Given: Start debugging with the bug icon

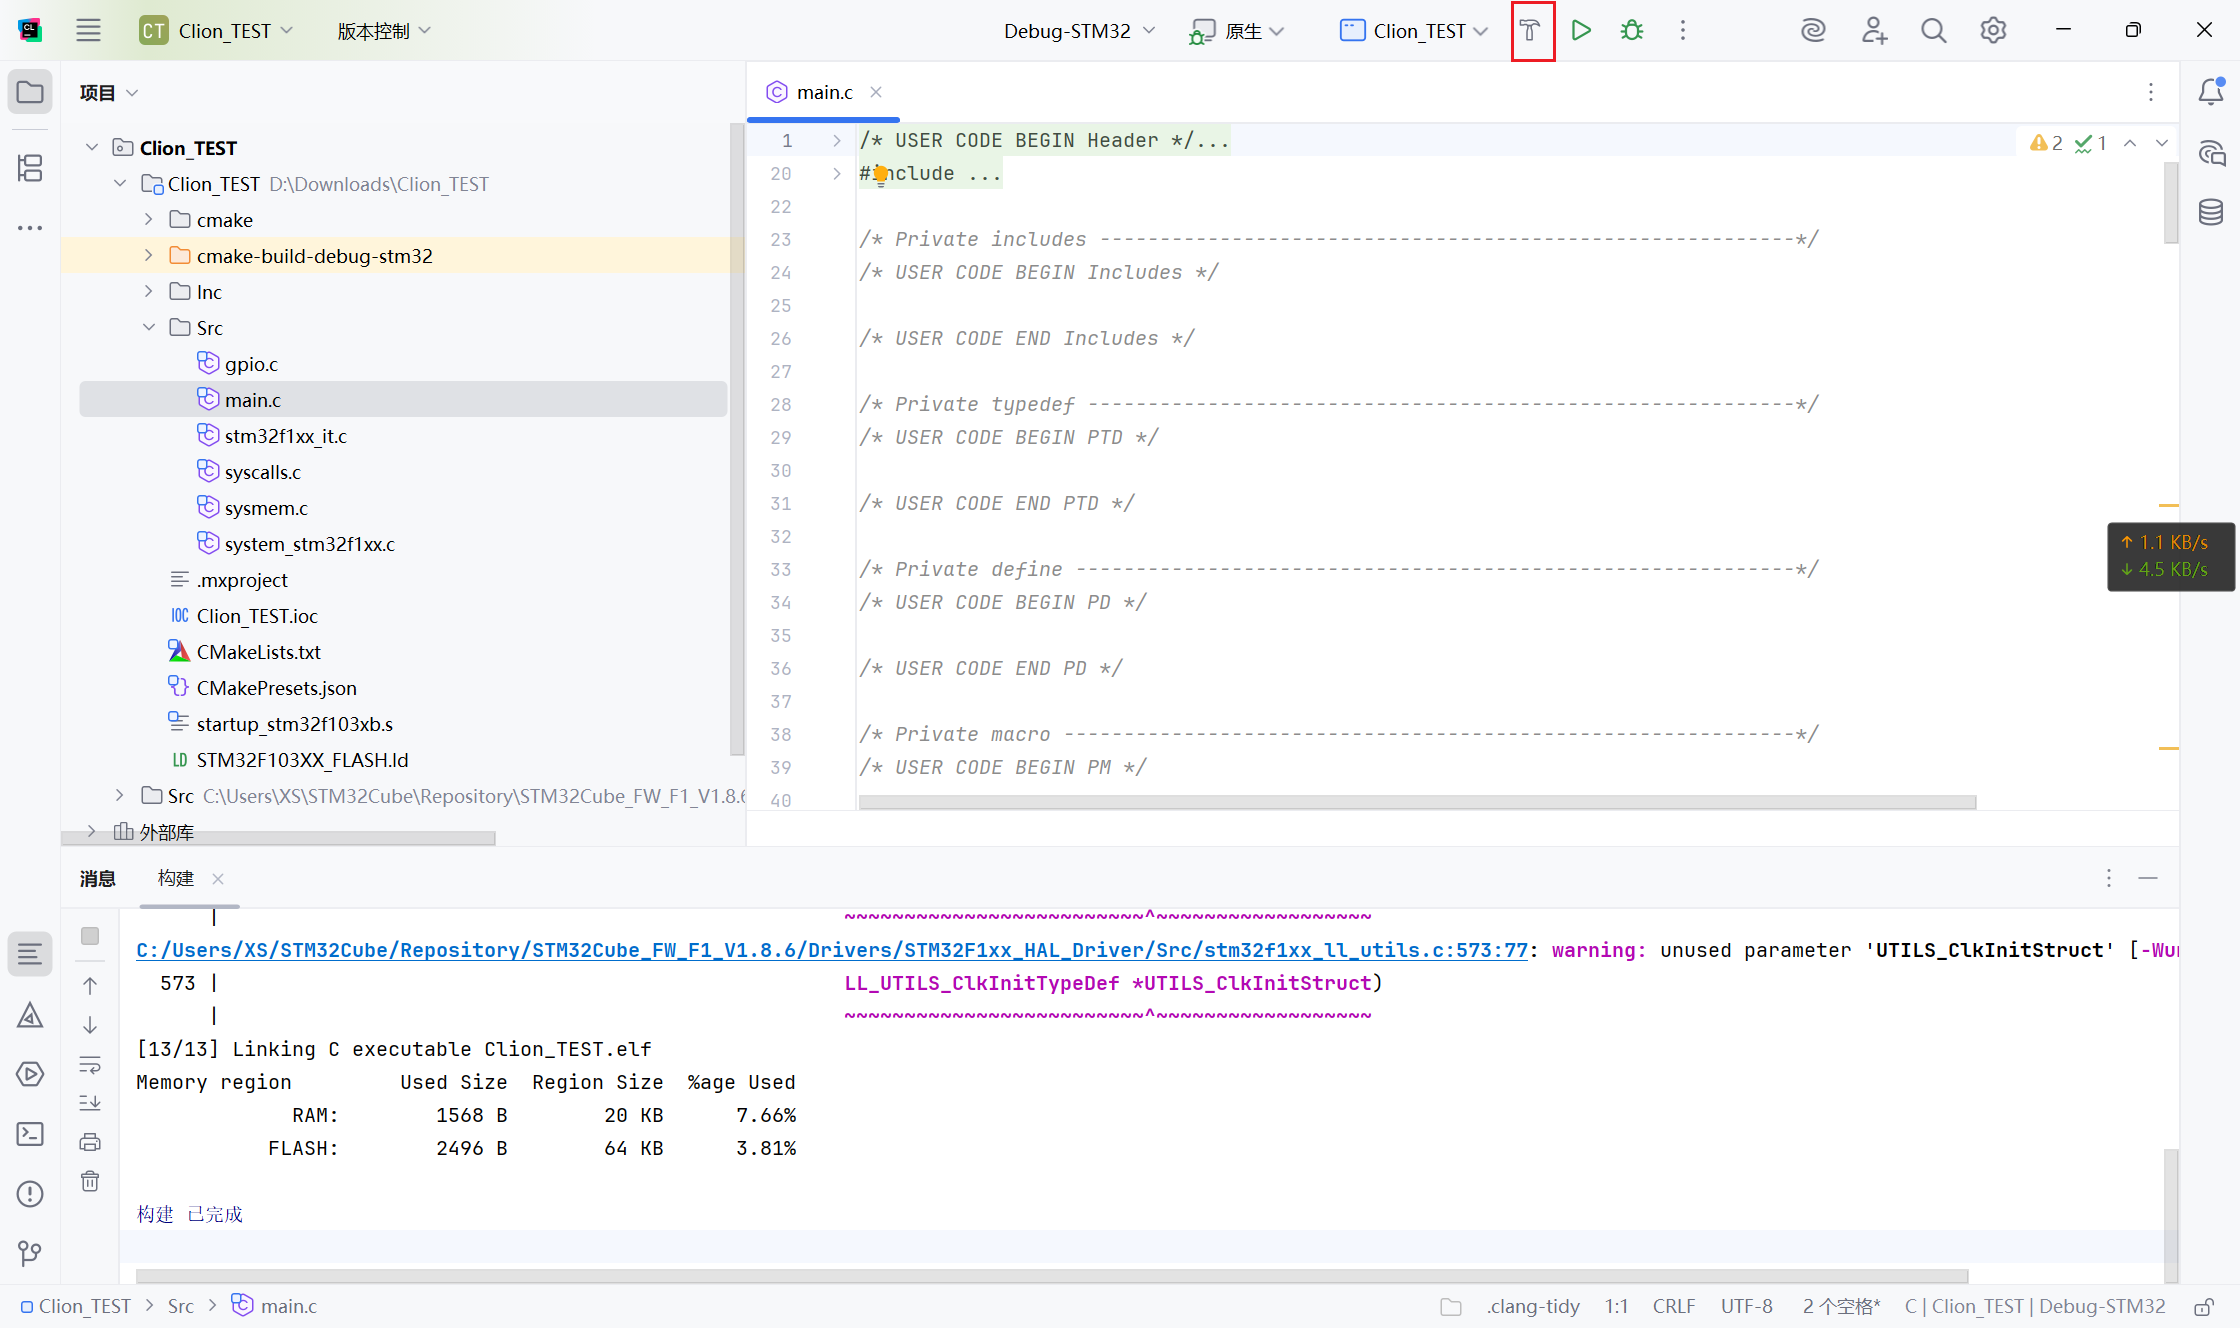Looking at the screenshot, I should point(1632,31).
